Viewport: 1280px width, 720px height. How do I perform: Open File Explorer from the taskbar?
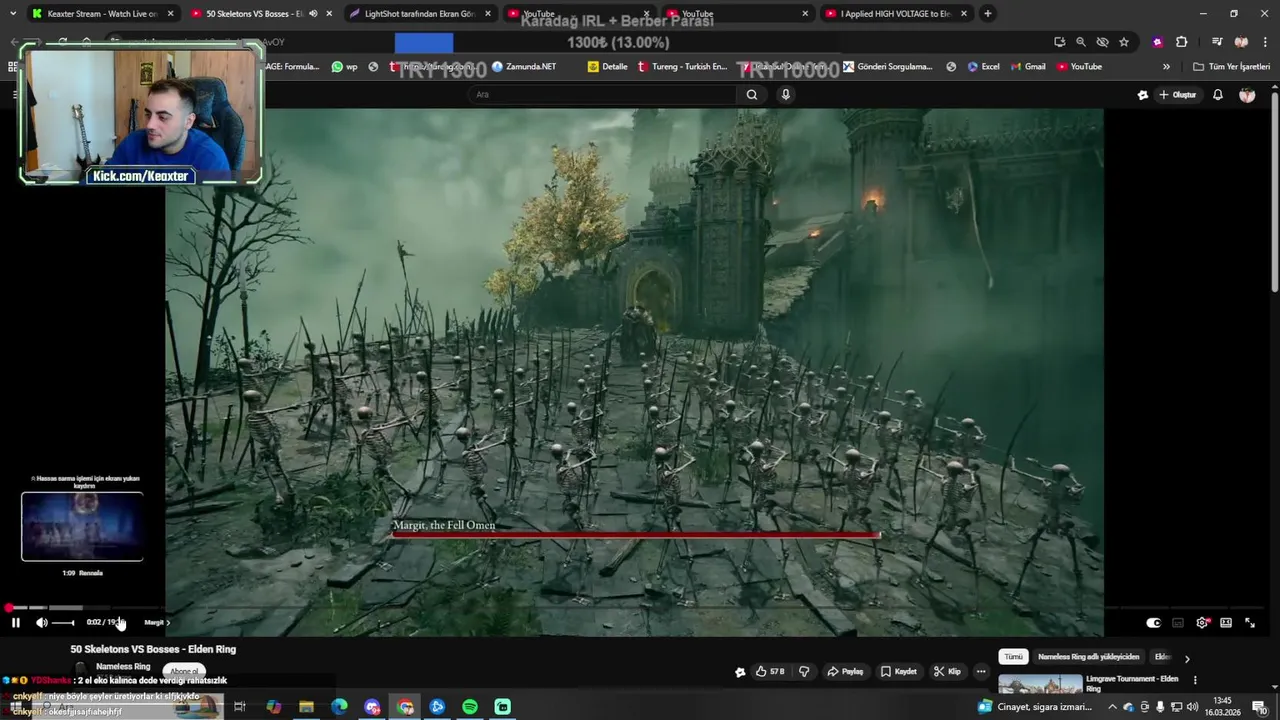pos(306,707)
